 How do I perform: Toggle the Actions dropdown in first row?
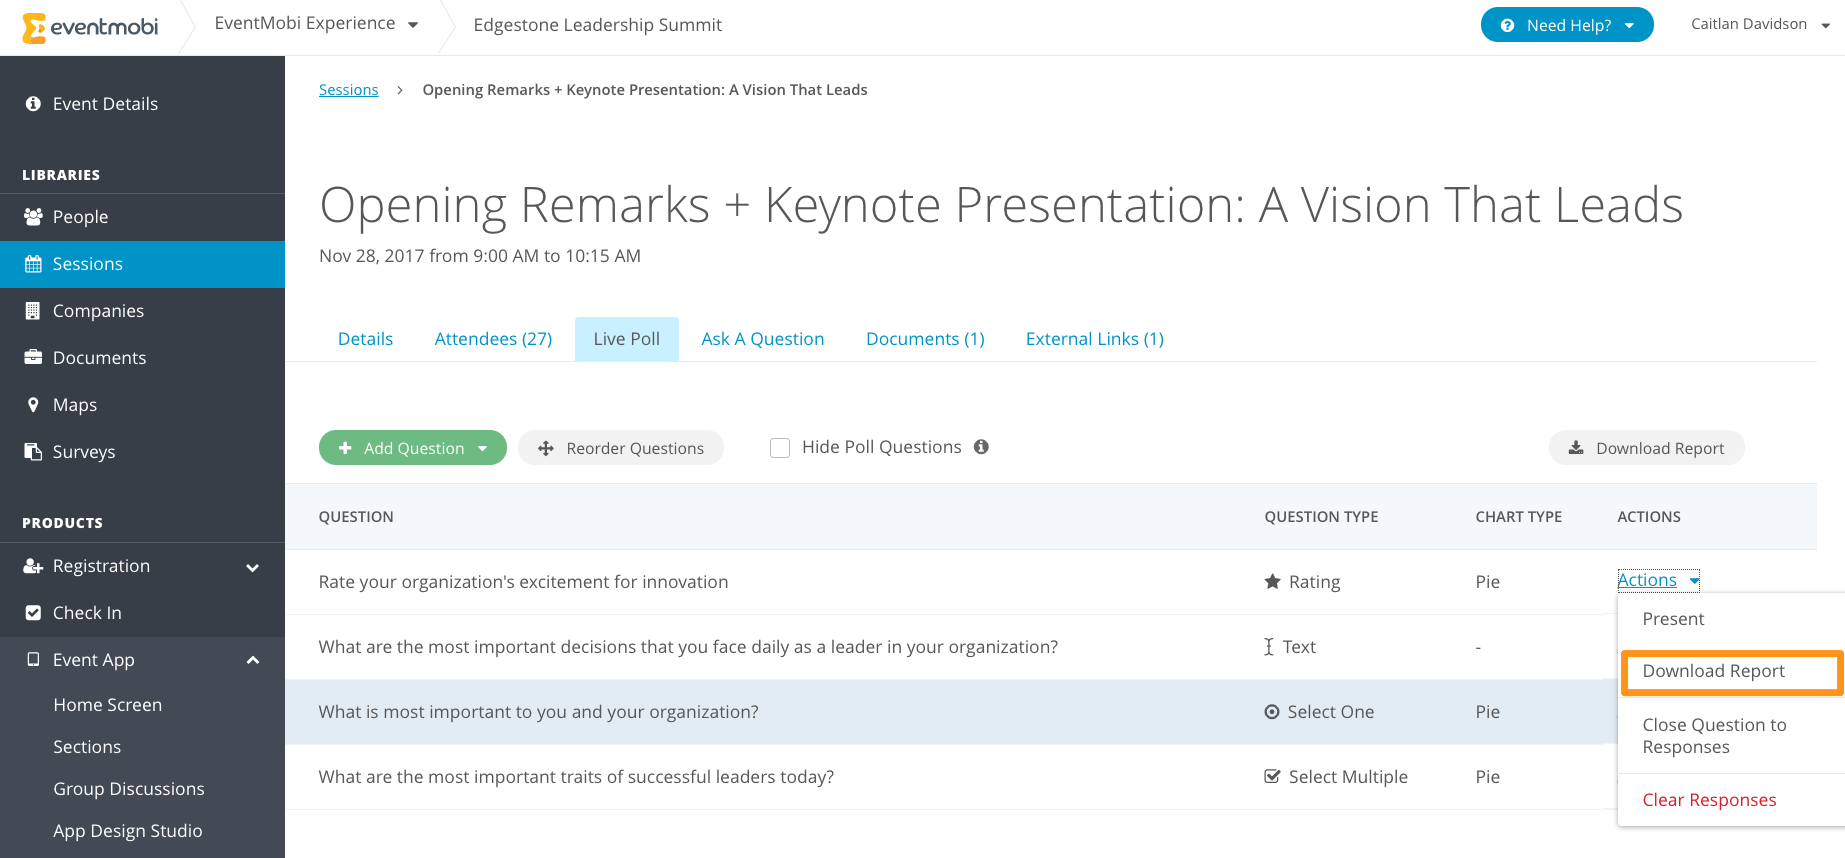(1658, 580)
